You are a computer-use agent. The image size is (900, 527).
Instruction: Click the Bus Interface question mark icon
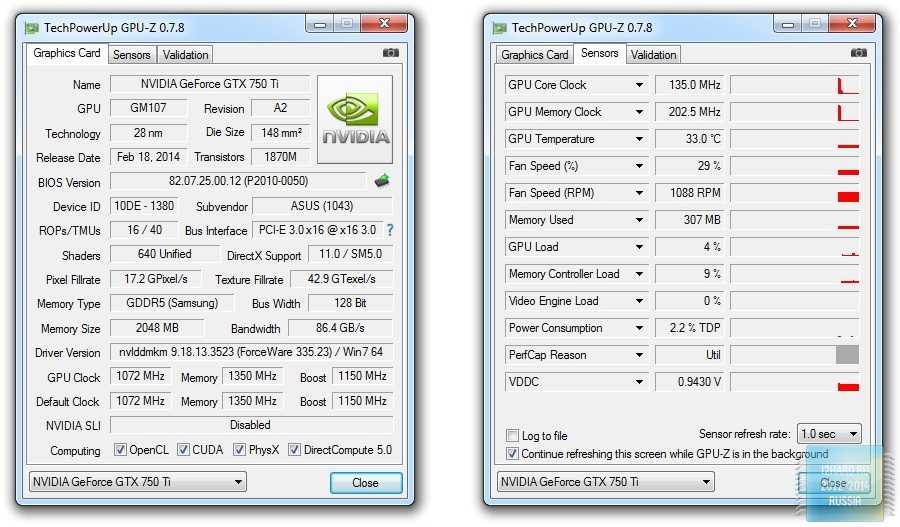[389, 230]
